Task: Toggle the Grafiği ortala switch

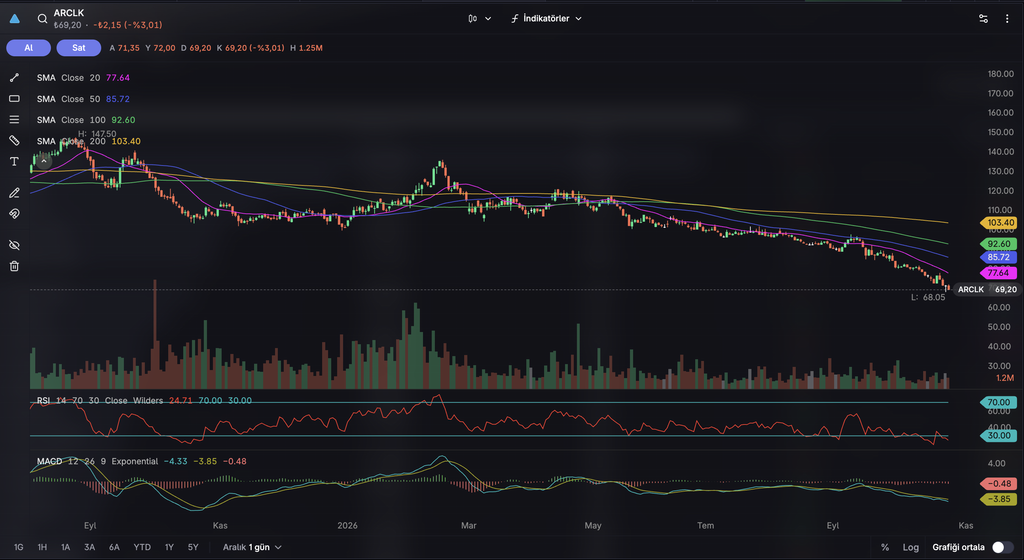Action: [1002, 547]
